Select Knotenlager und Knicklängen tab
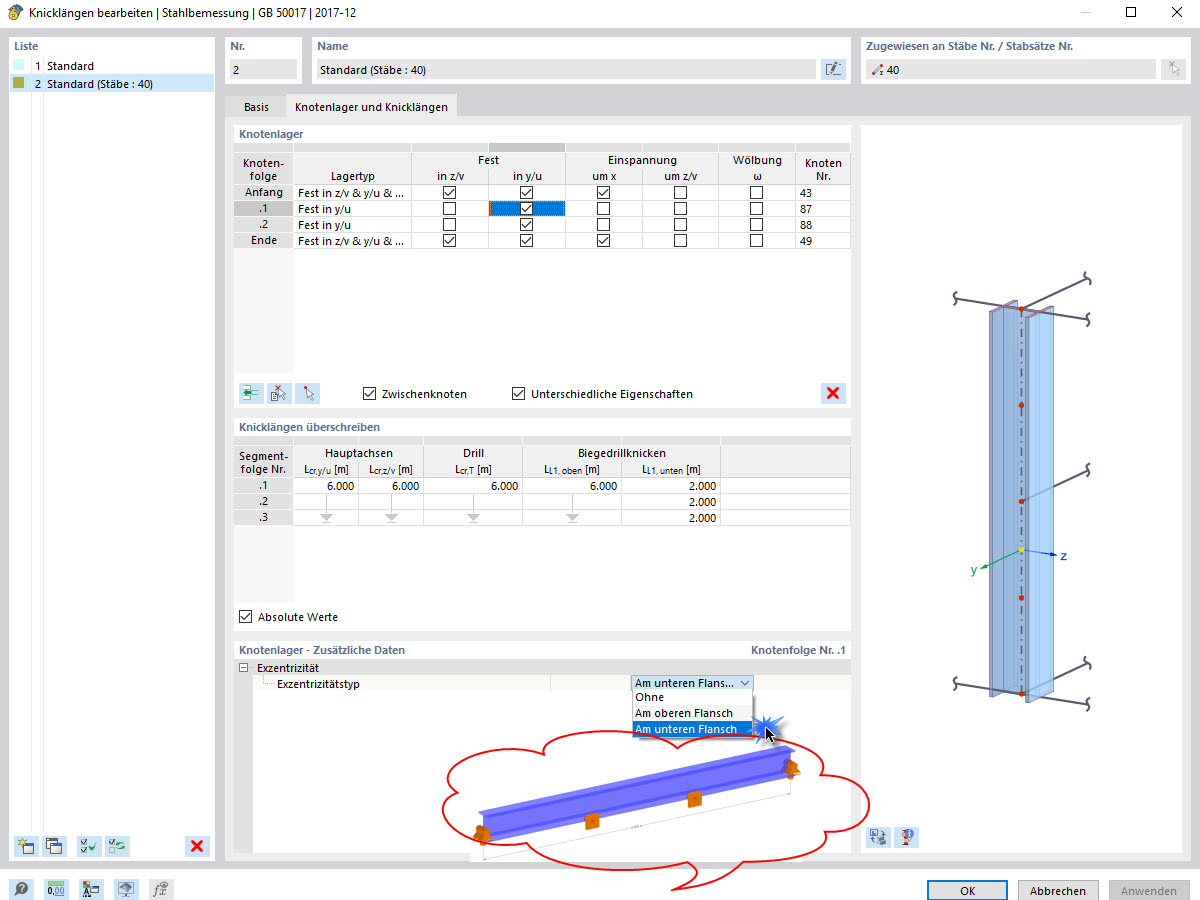 point(371,106)
